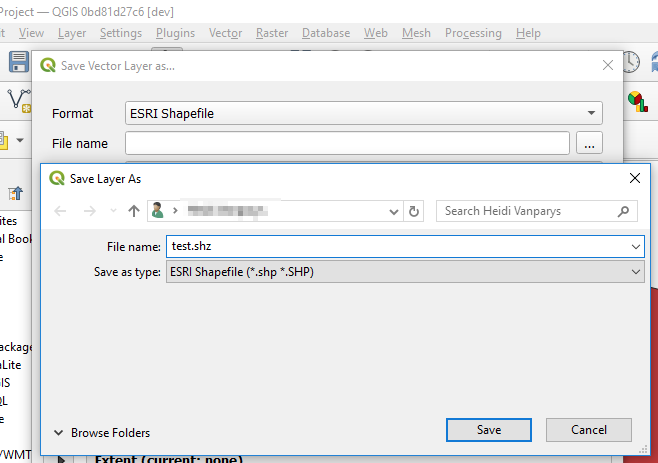Open the Raster menu

pos(272,33)
